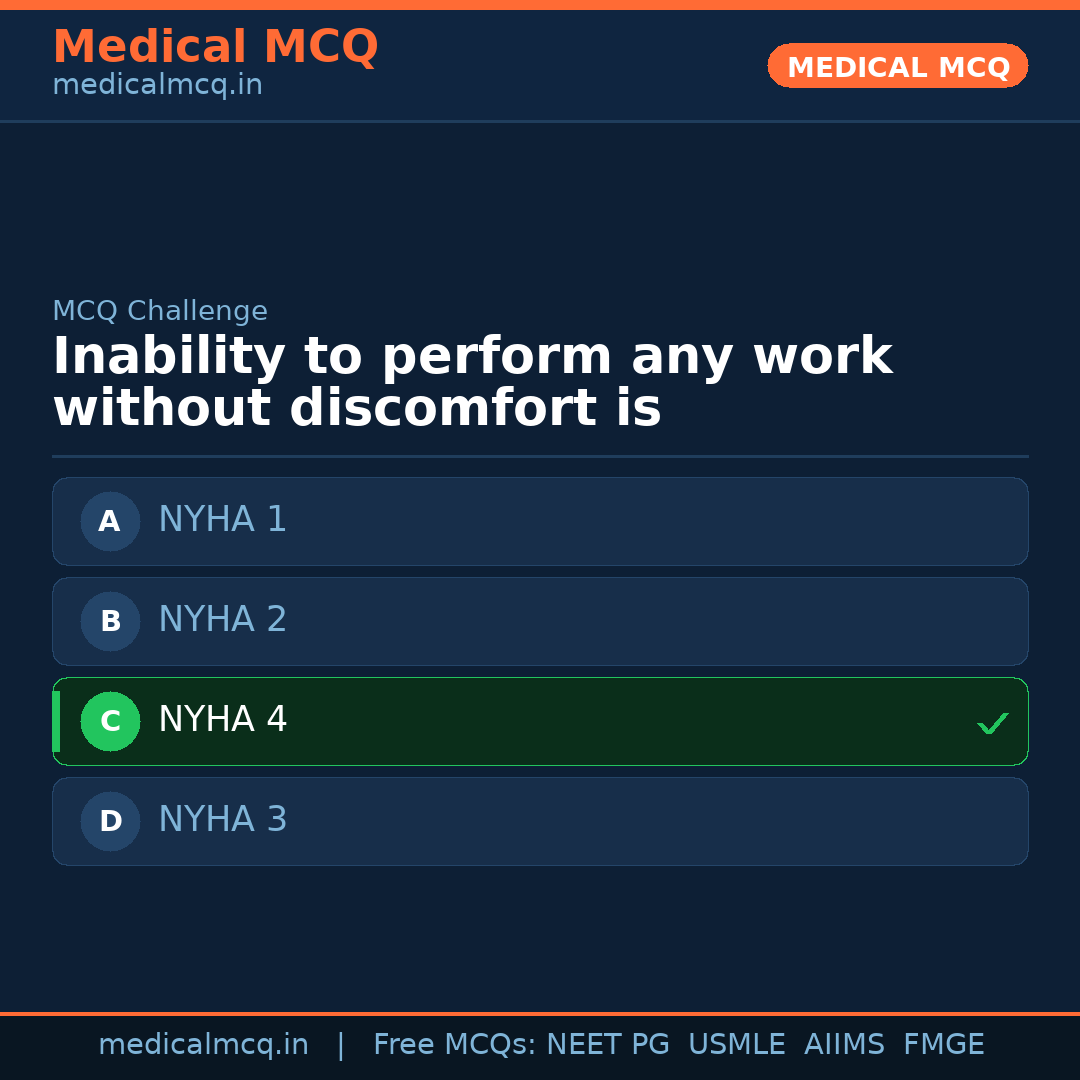1080x1080 pixels.
Task: Select answer option NYHA 1
Action: [x=540, y=521]
